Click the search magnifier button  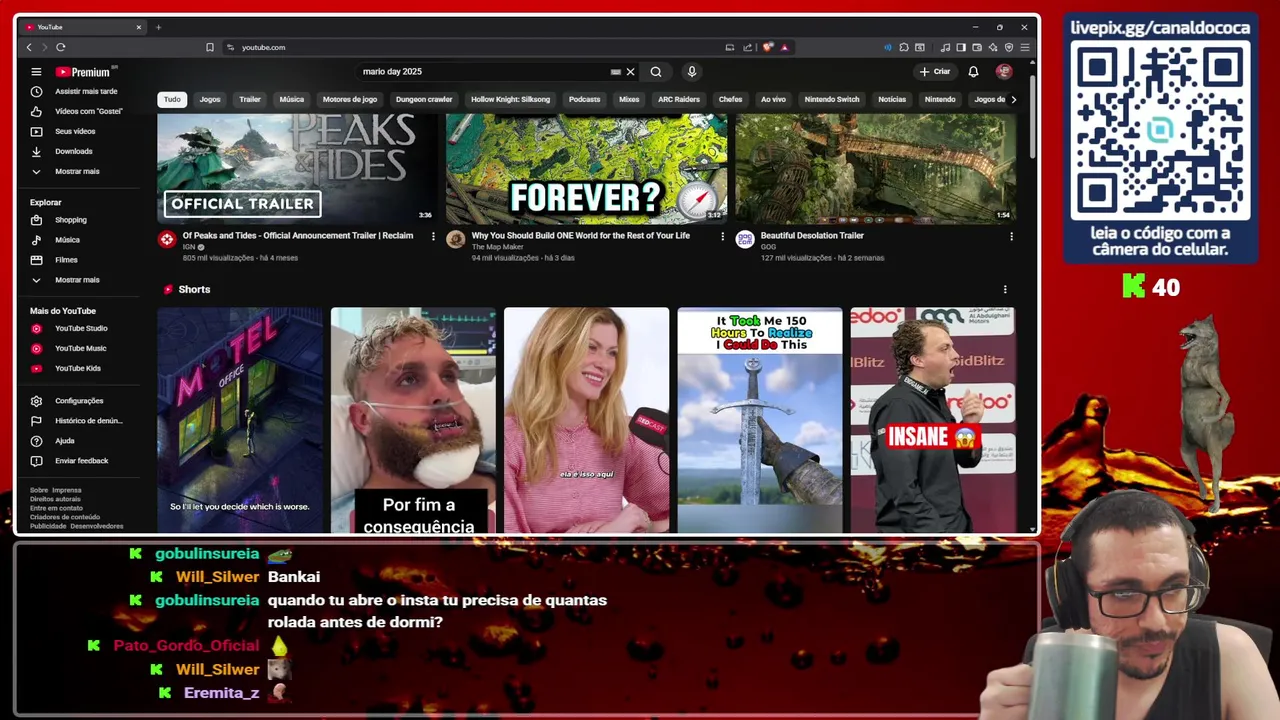pyautogui.click(x=656, y=72)
